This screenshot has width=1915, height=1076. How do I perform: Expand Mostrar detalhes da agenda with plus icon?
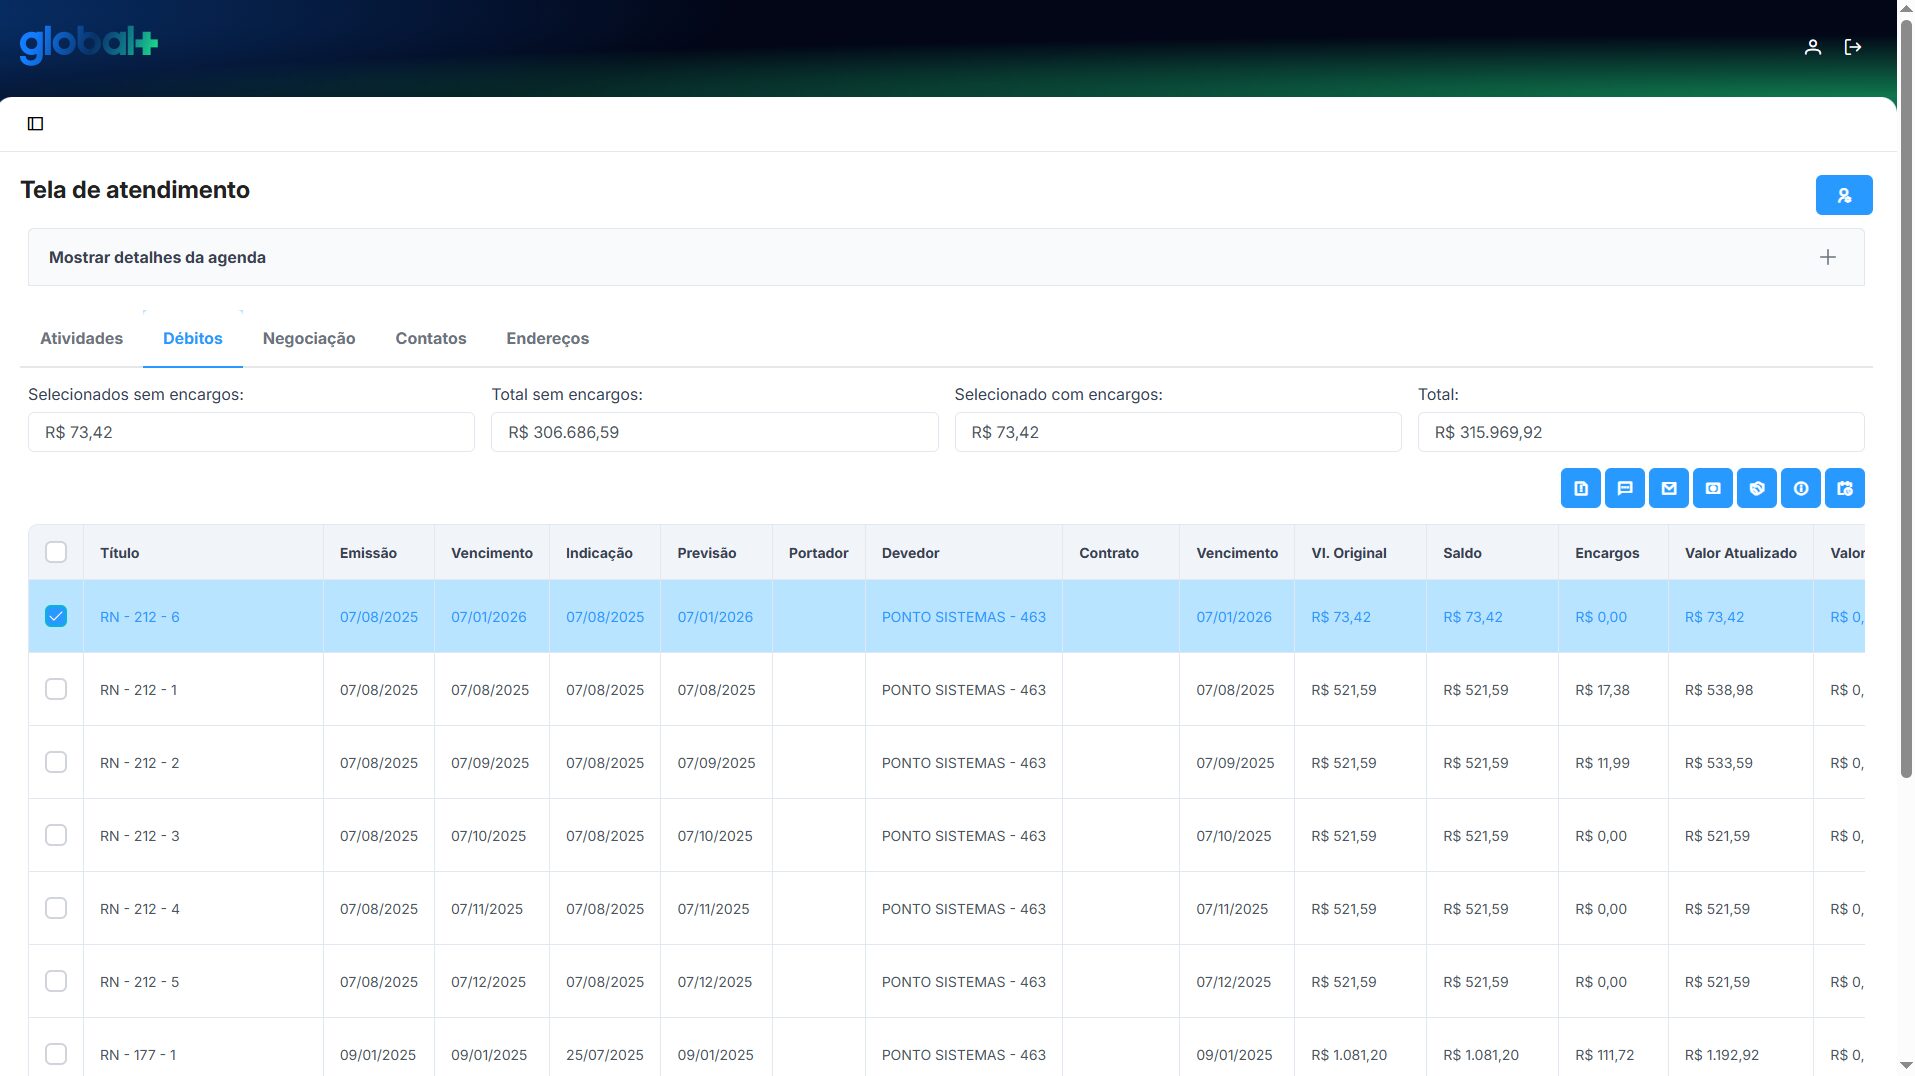[1827, 257]
